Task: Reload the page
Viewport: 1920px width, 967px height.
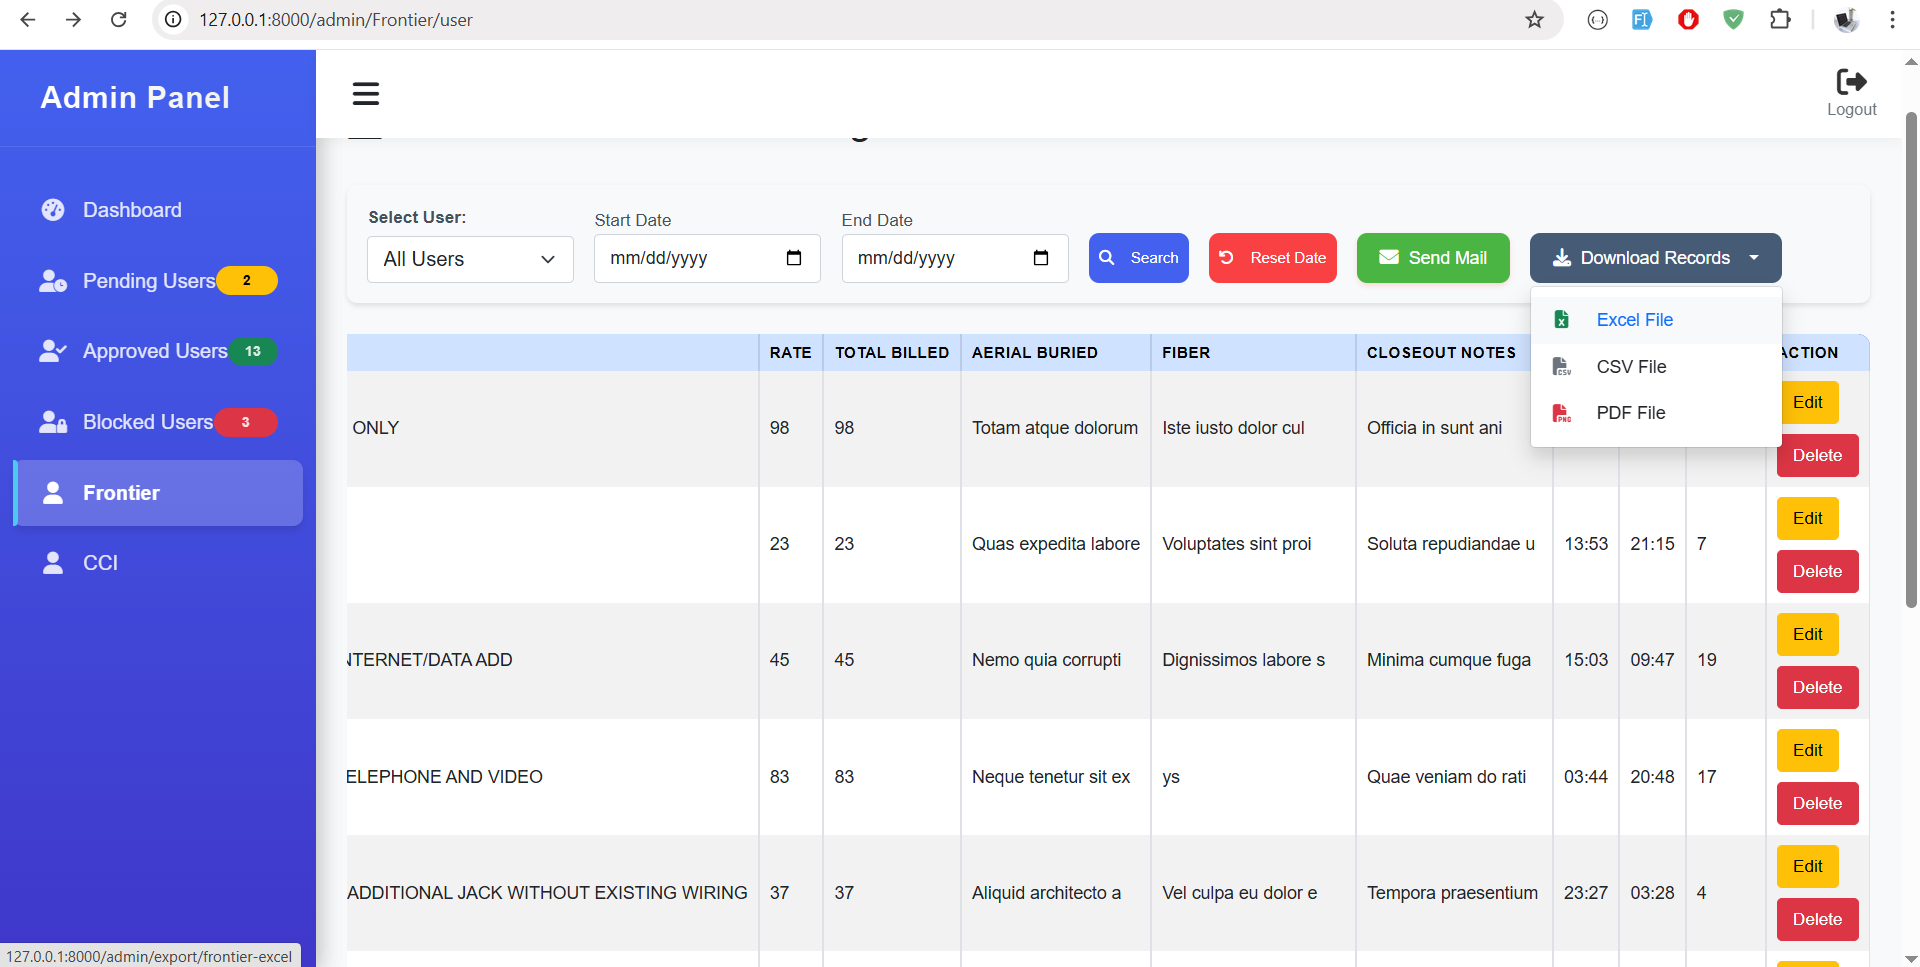Action: click(x=118, y=20)
